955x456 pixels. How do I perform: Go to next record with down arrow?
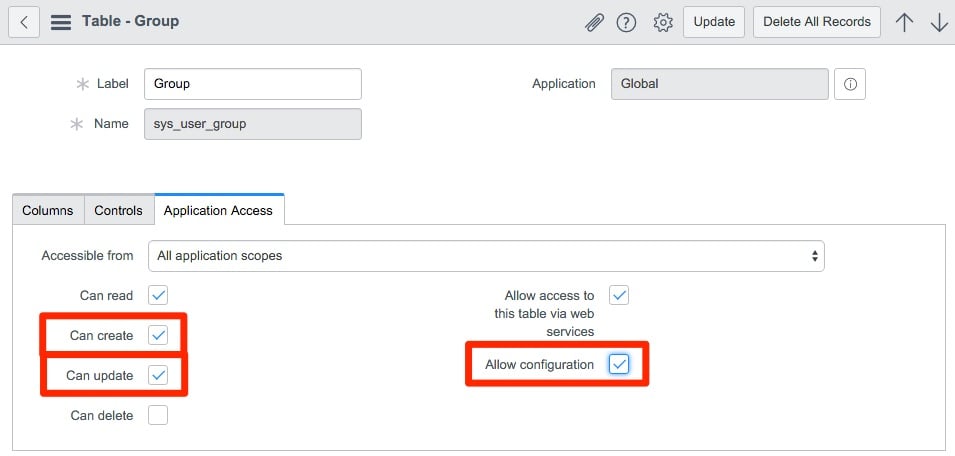point(938,22)
